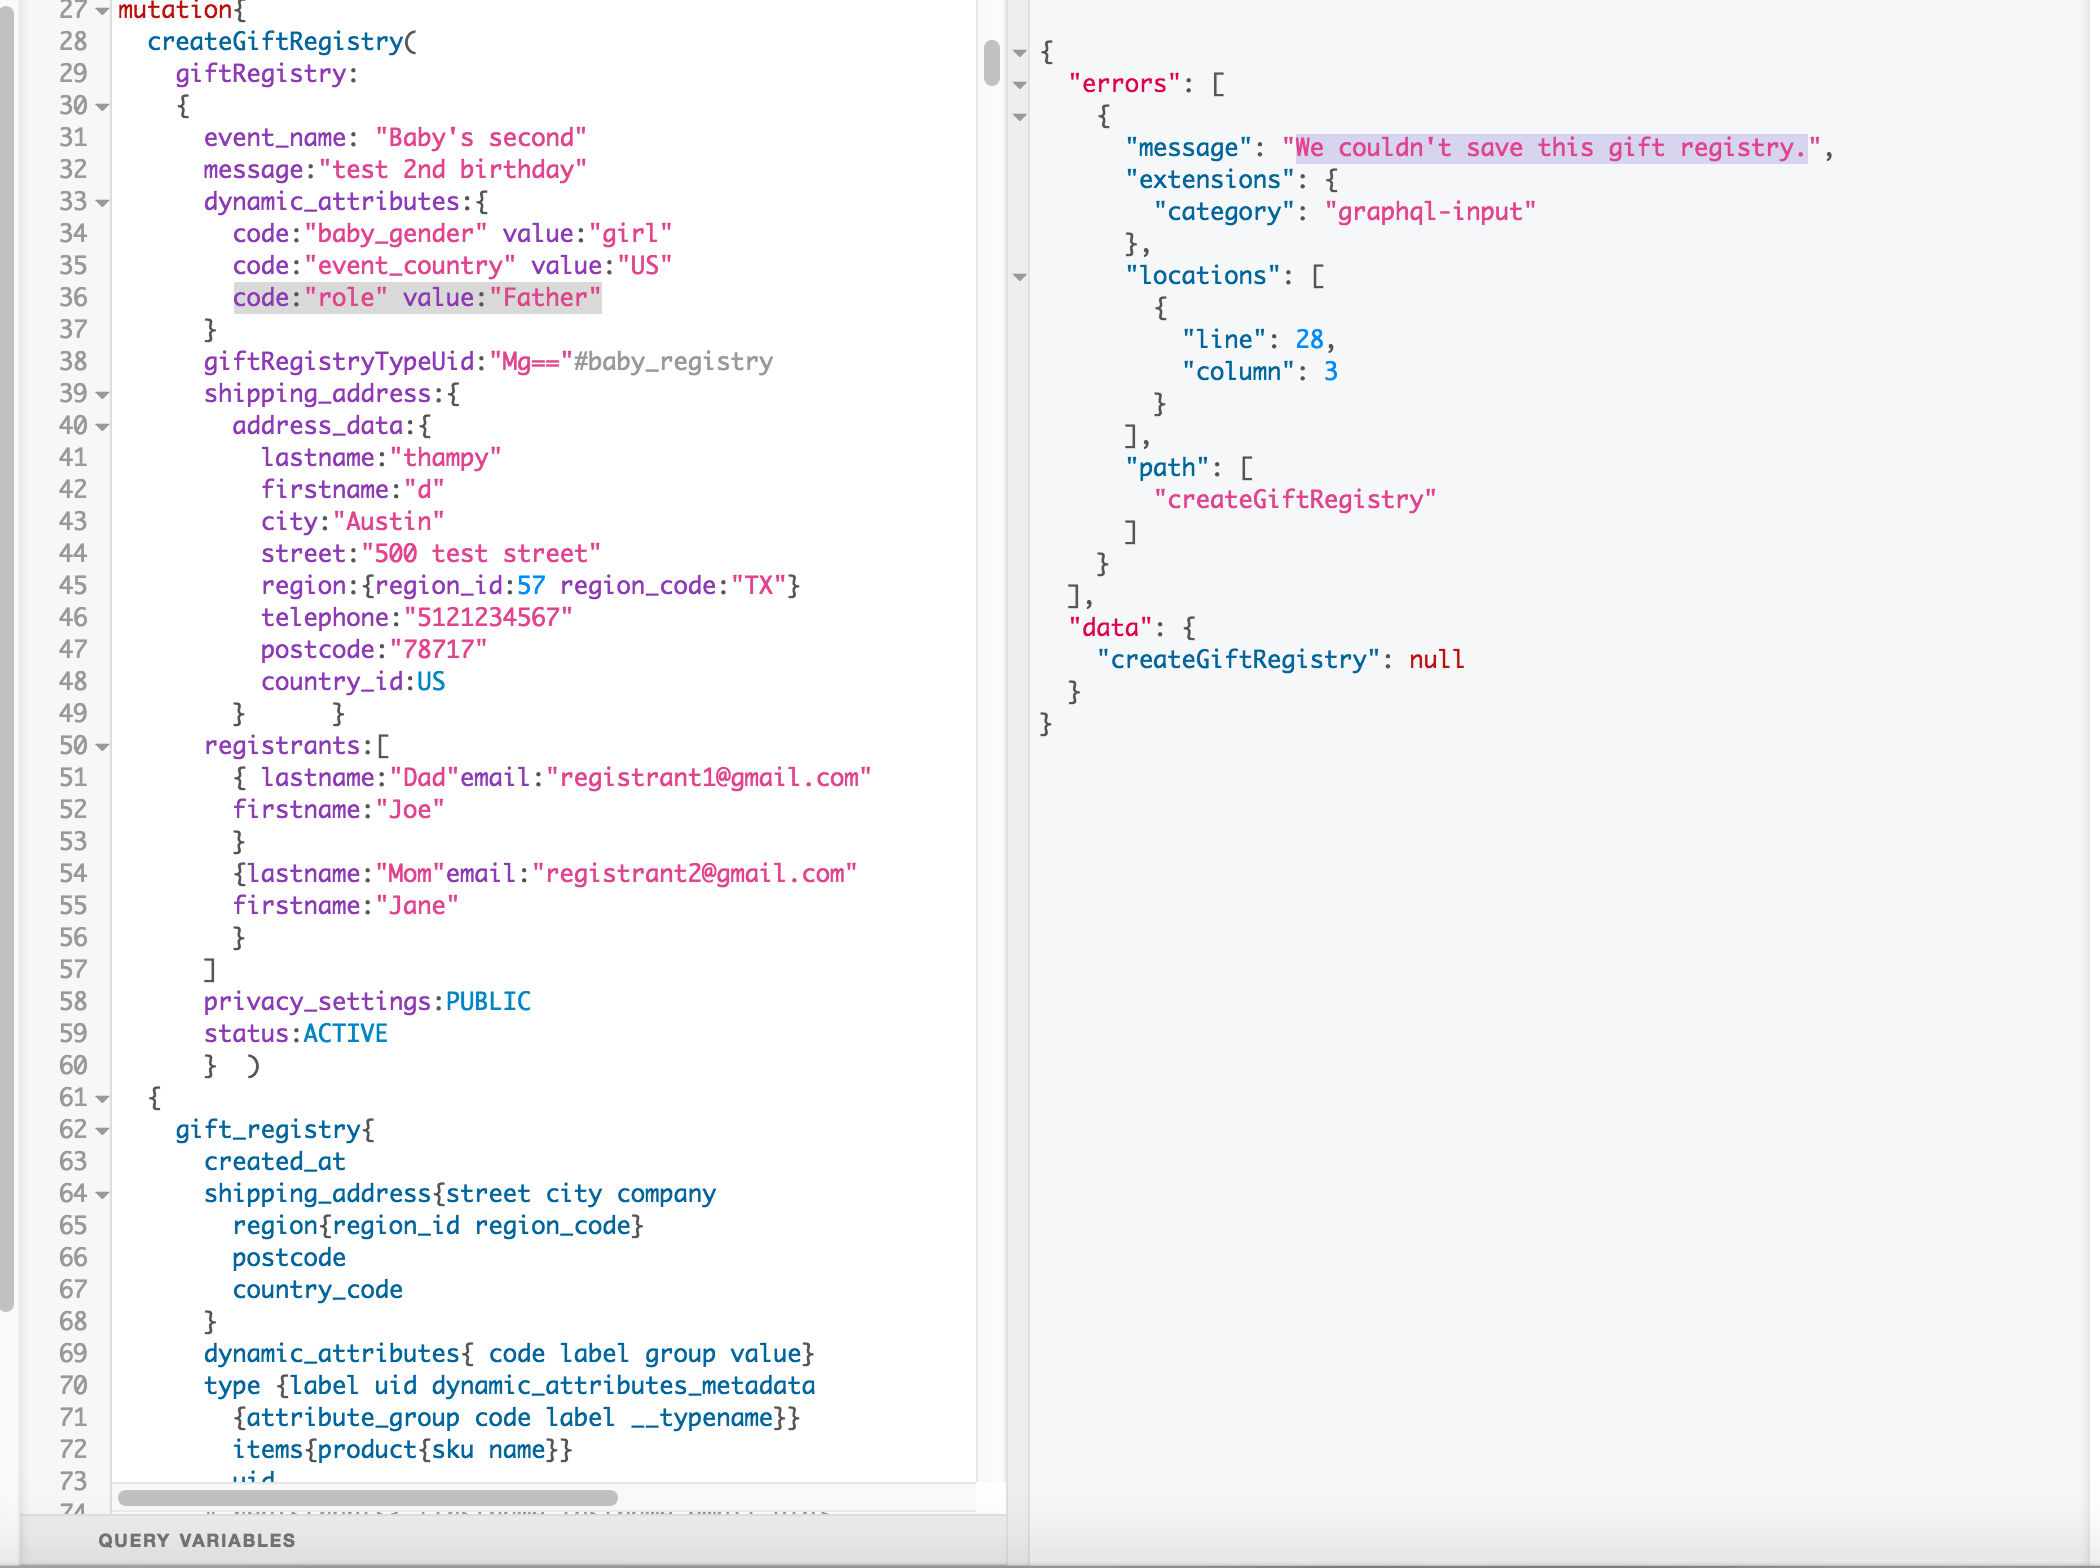The image size is (2100, 1568).
Task: Collapse the top-level fold in response panel
Action: point(1020,50)
